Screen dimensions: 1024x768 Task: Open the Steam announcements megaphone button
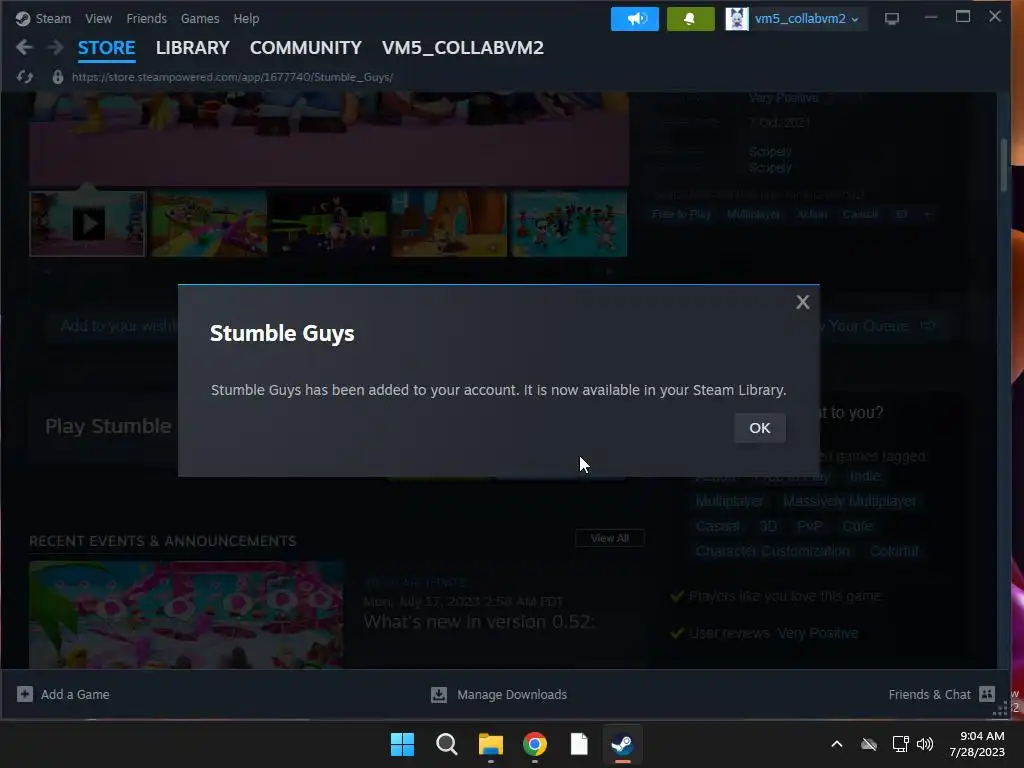click(x=634, y=19)
